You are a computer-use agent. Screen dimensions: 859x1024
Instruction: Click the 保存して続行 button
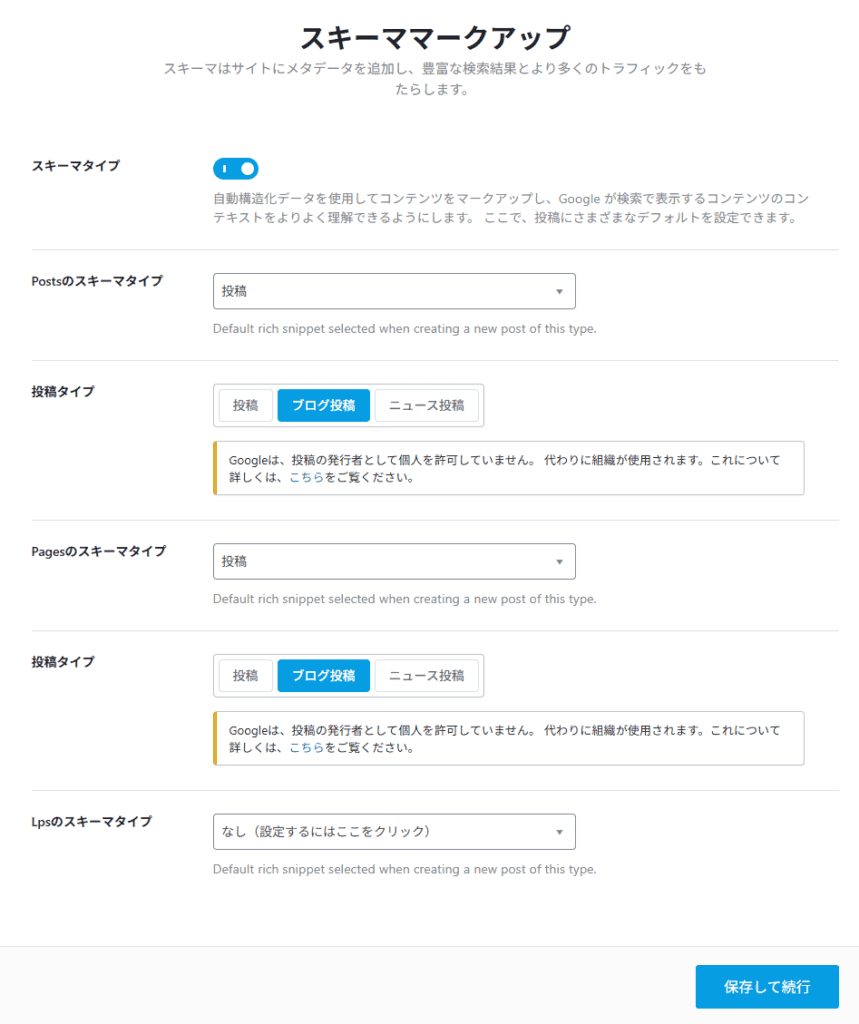point(767,986)
